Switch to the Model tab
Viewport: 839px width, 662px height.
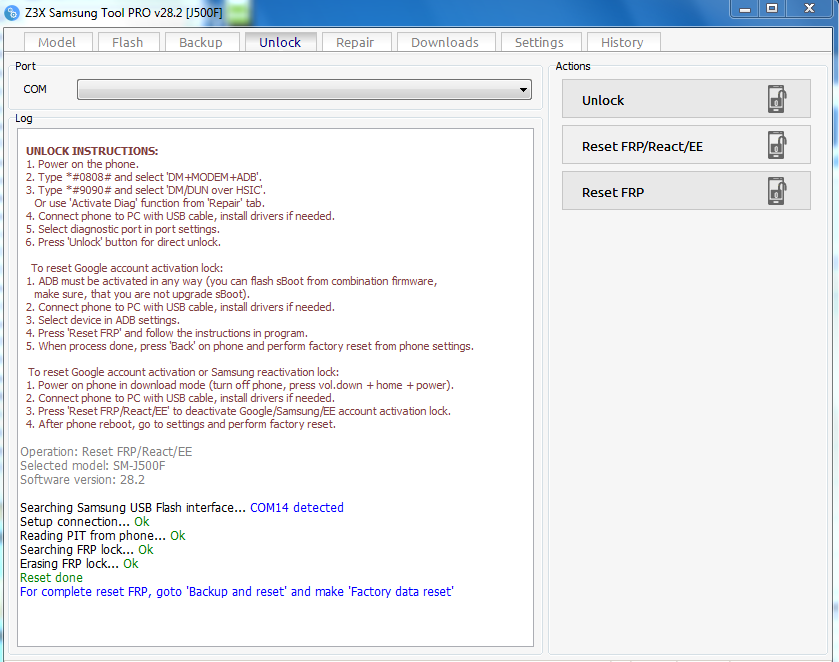tap(57, 42)
